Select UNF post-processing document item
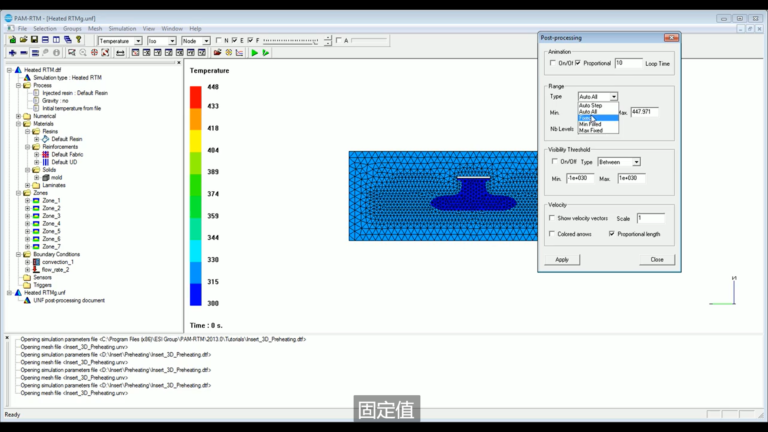The width and height of the screenshot is (768, 432). 69,300
